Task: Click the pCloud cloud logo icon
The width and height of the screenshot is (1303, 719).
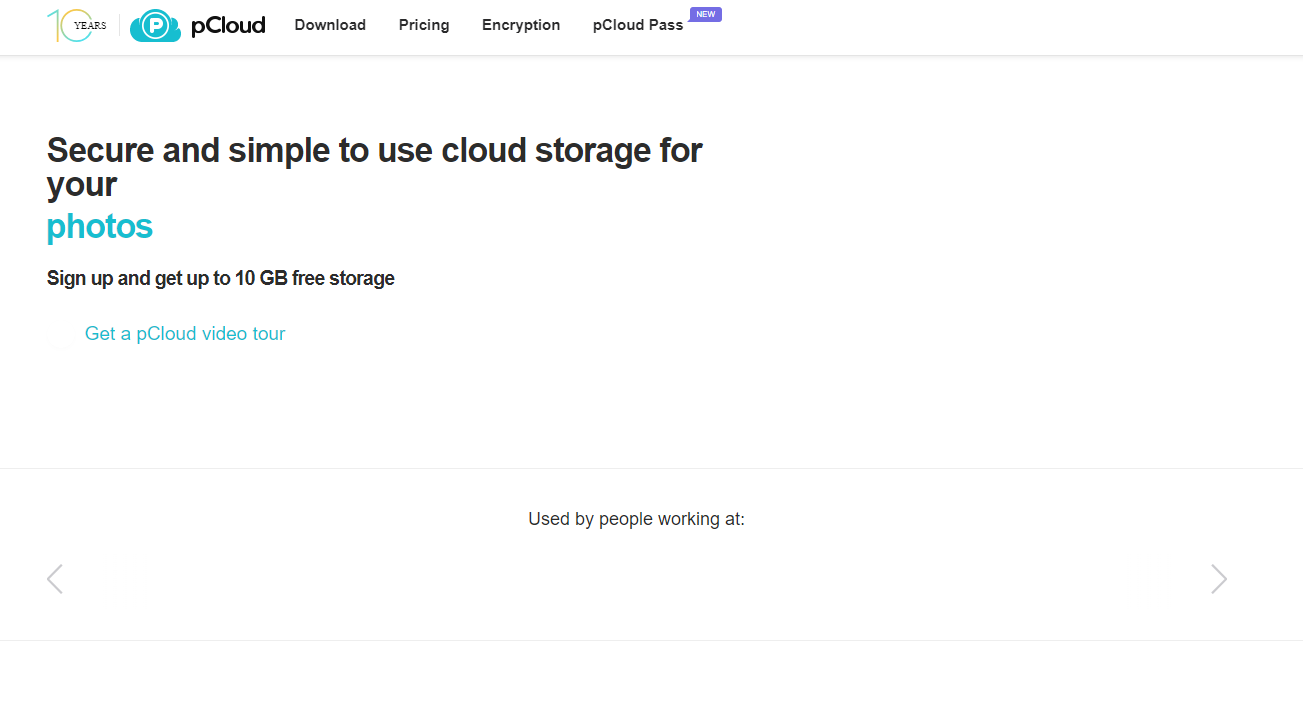Action: [x=155, y=25]
